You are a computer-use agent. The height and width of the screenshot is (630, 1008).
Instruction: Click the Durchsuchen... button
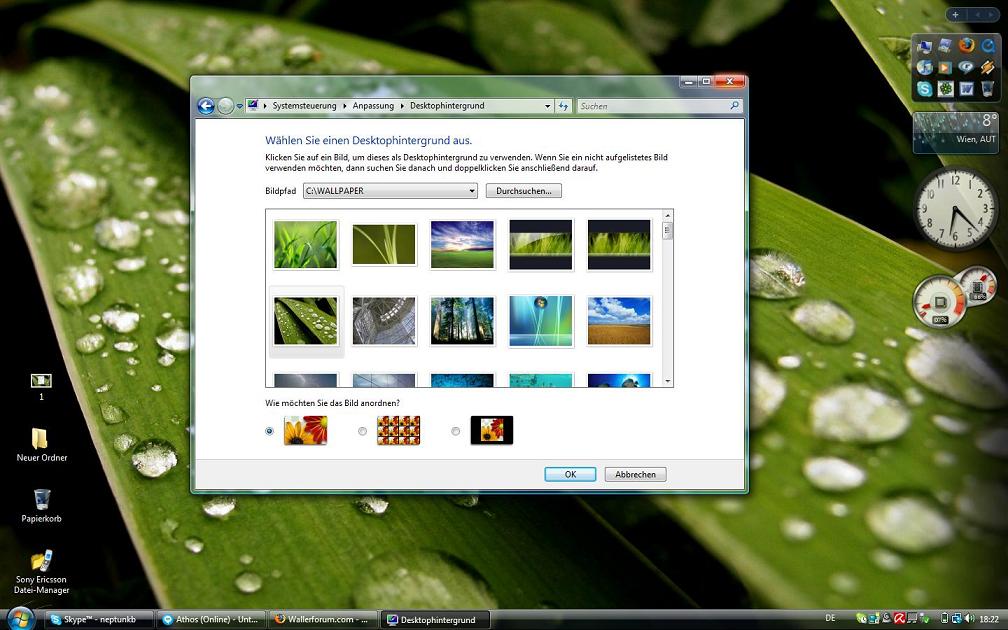click(x=523, y=191)
